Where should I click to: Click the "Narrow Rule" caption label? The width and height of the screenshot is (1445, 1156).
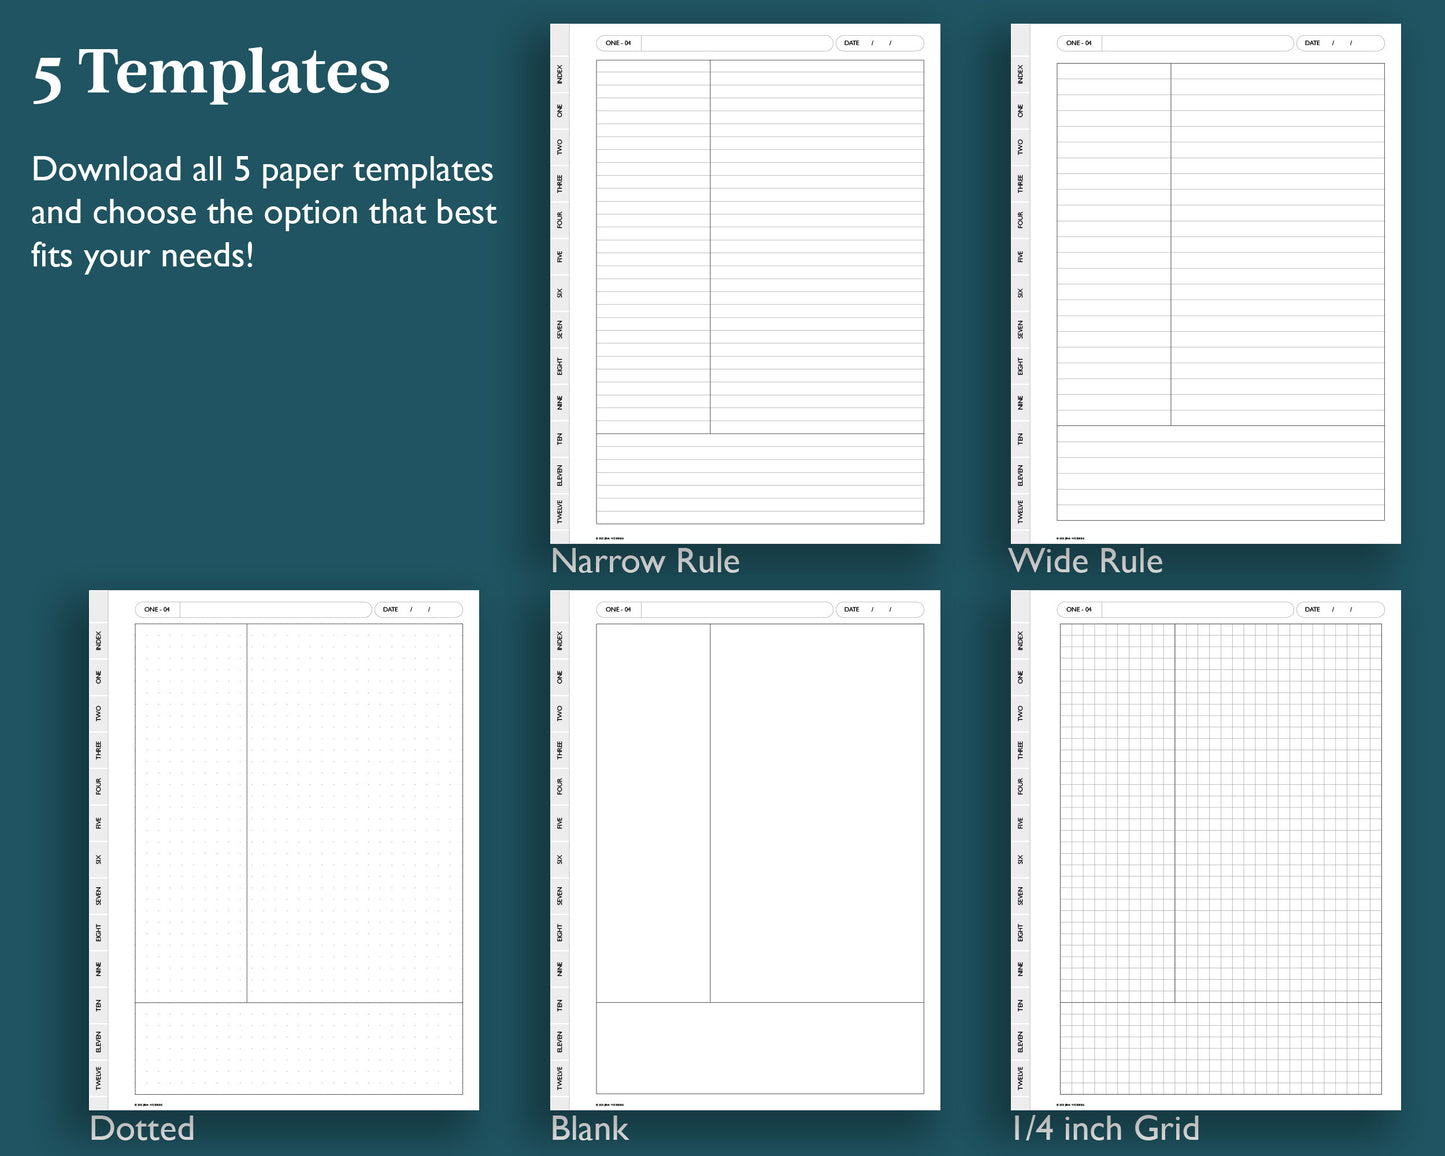point(645,561)
